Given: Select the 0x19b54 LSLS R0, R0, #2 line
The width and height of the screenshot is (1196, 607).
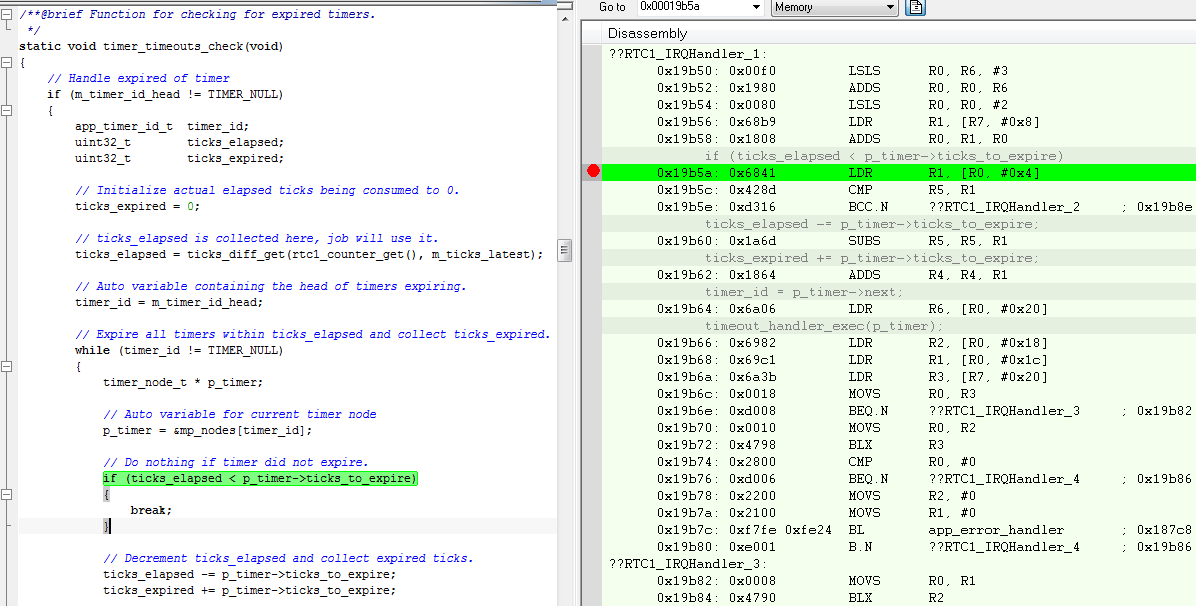Looking at the screenshot, I should (899, 104).
